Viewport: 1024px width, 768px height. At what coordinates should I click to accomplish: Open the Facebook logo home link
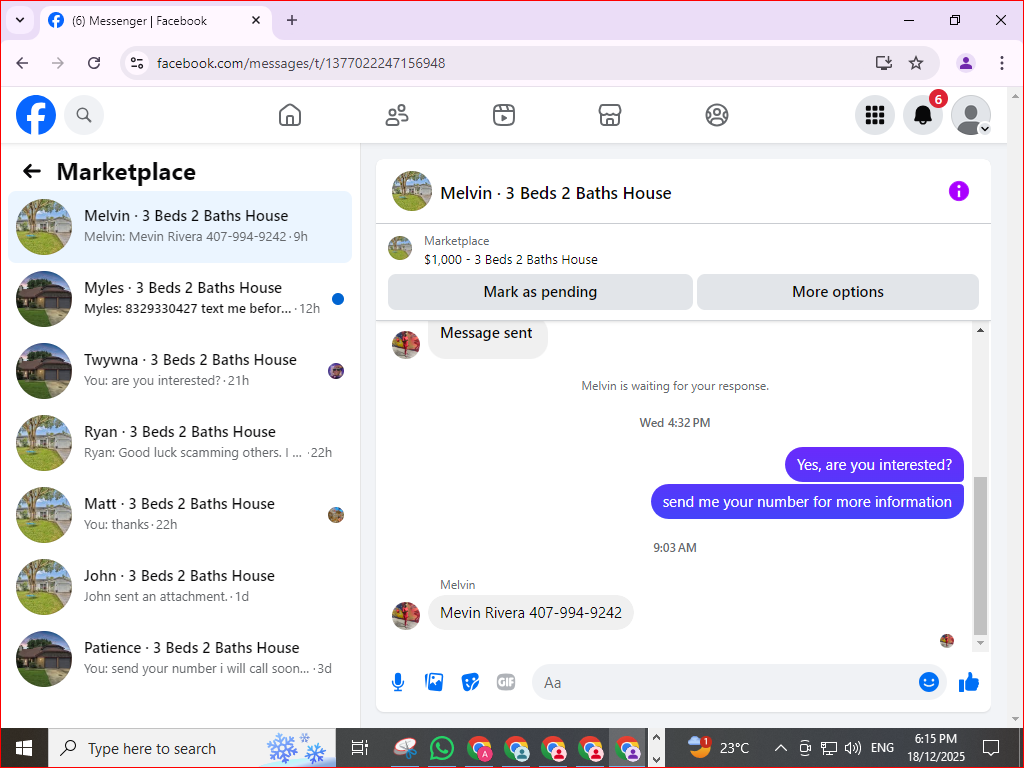(x=36, y=115)
